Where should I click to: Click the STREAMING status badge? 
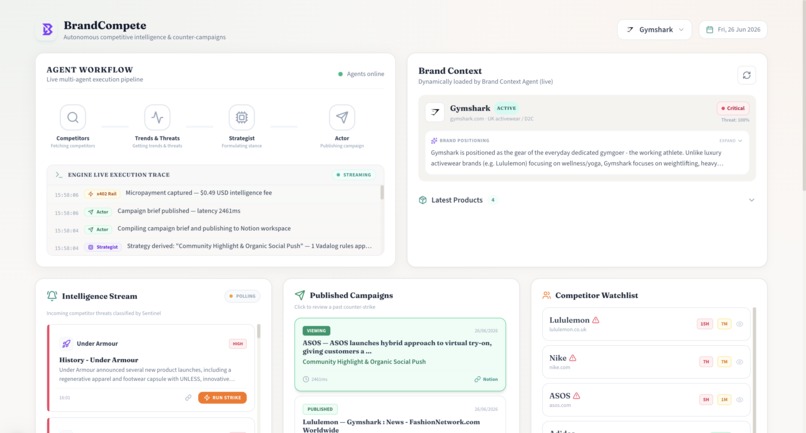354,175
